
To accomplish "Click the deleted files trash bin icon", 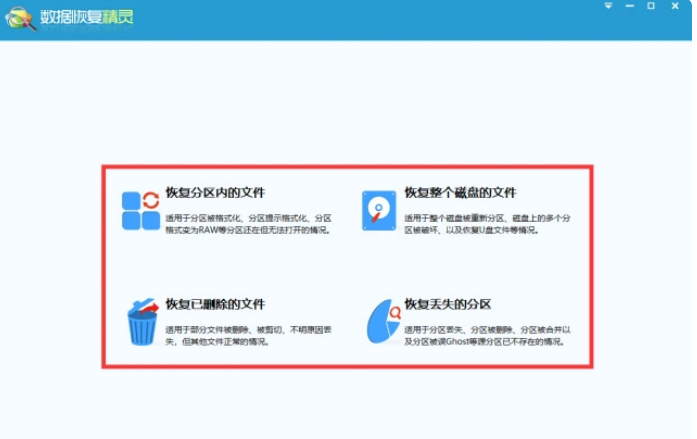I will (x=141, y=321).
